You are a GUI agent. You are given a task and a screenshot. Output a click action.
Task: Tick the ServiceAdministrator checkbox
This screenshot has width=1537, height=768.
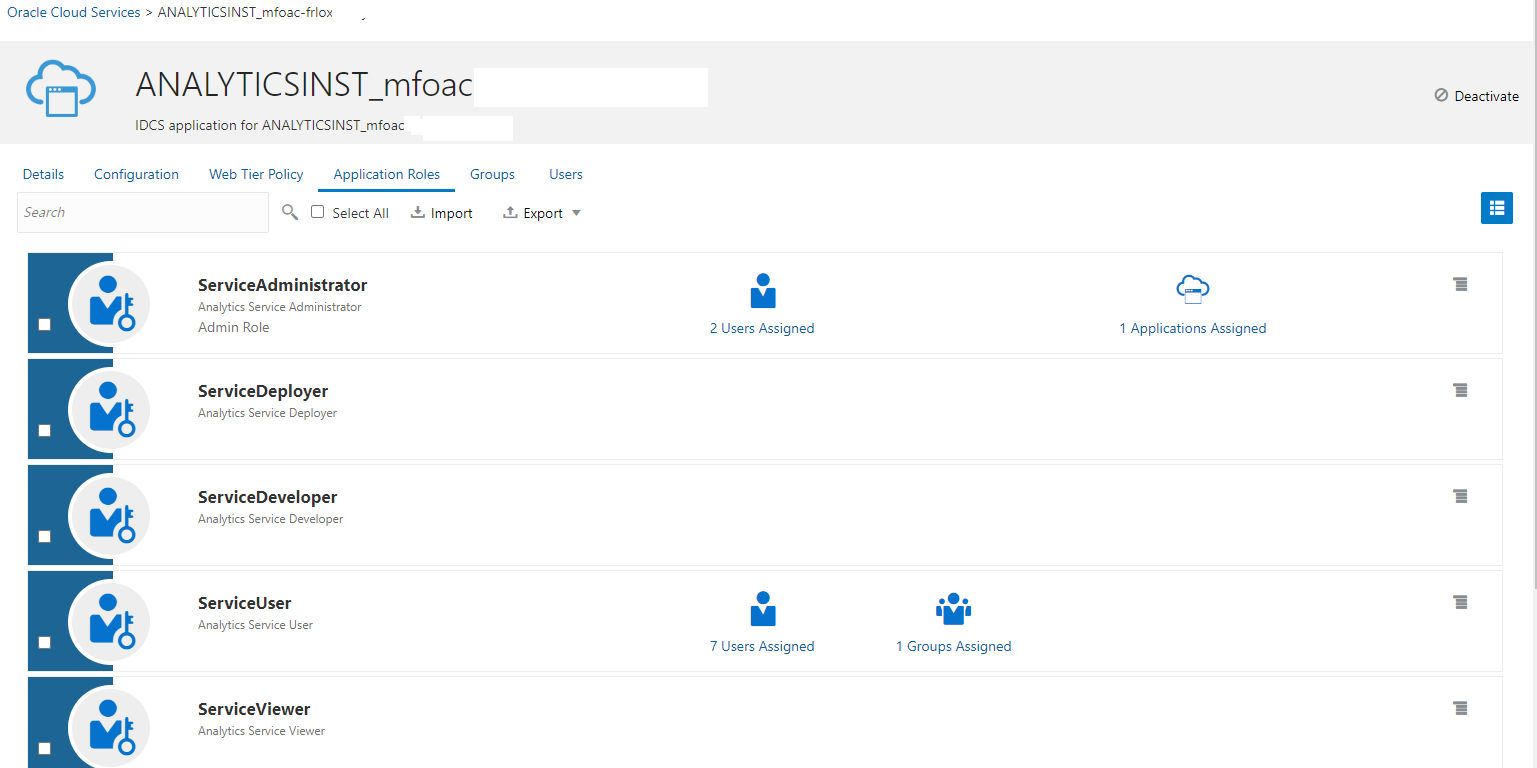[44, 325]
